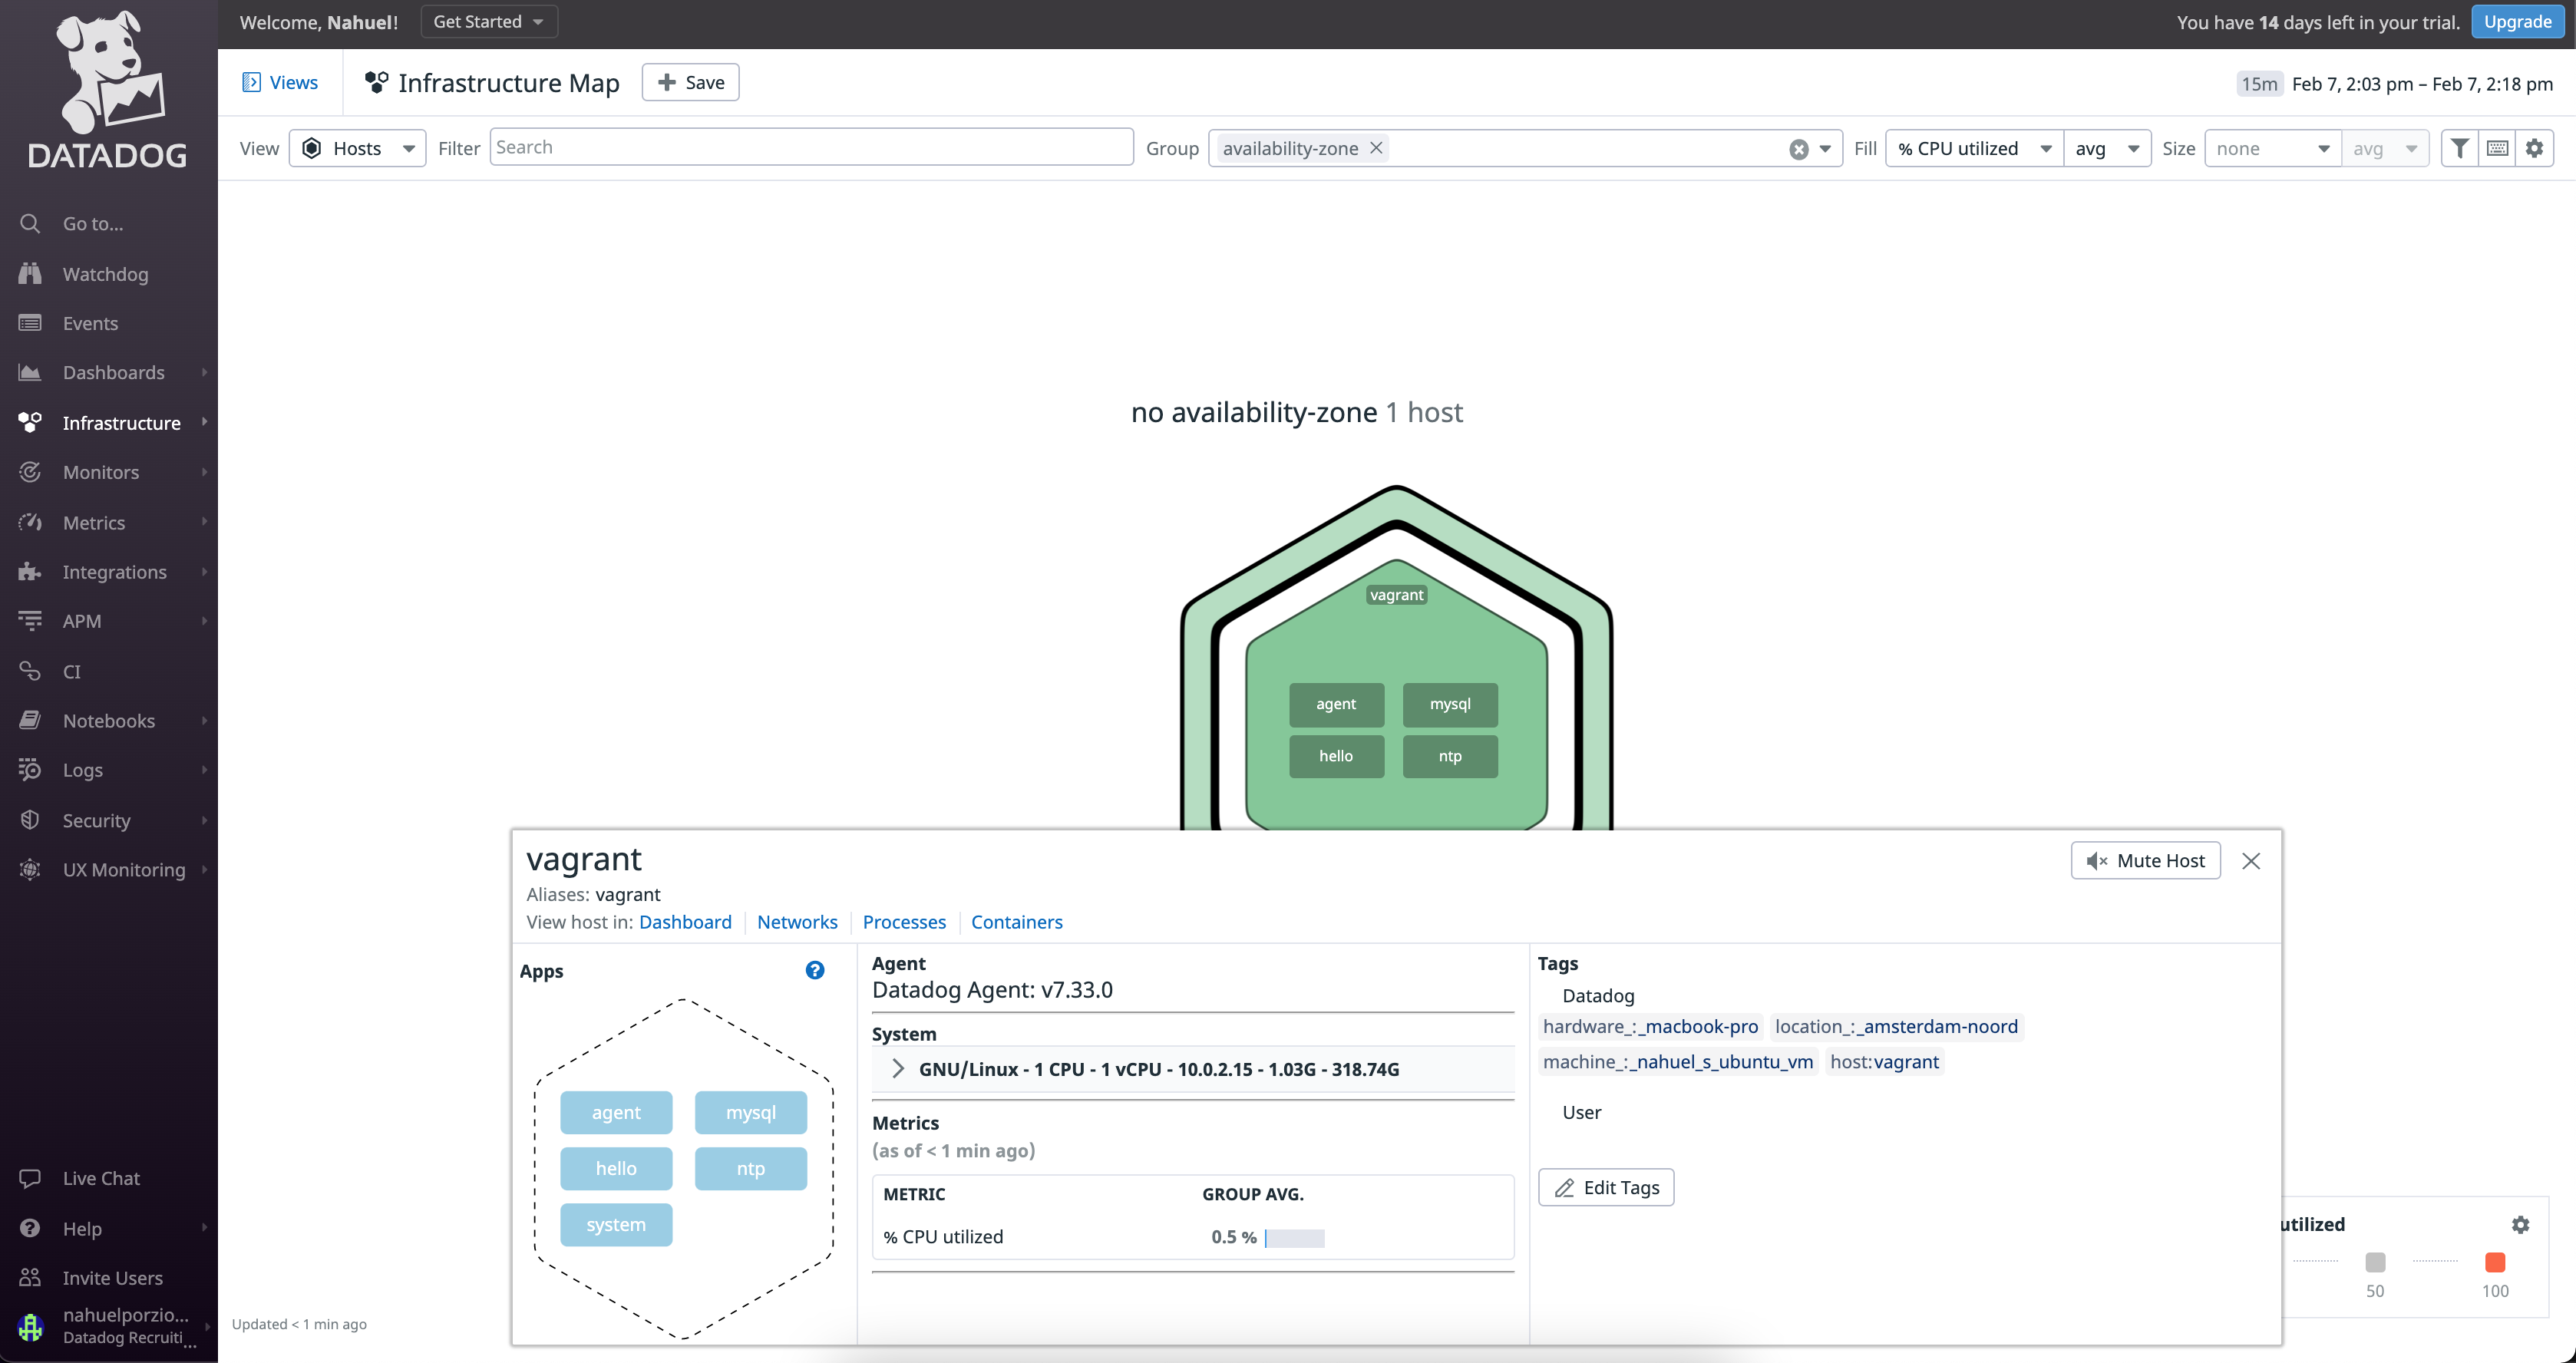Open the Processes link for vagrant
The height and width of the screenshot is (1363, 2576).
coord(904,921)
